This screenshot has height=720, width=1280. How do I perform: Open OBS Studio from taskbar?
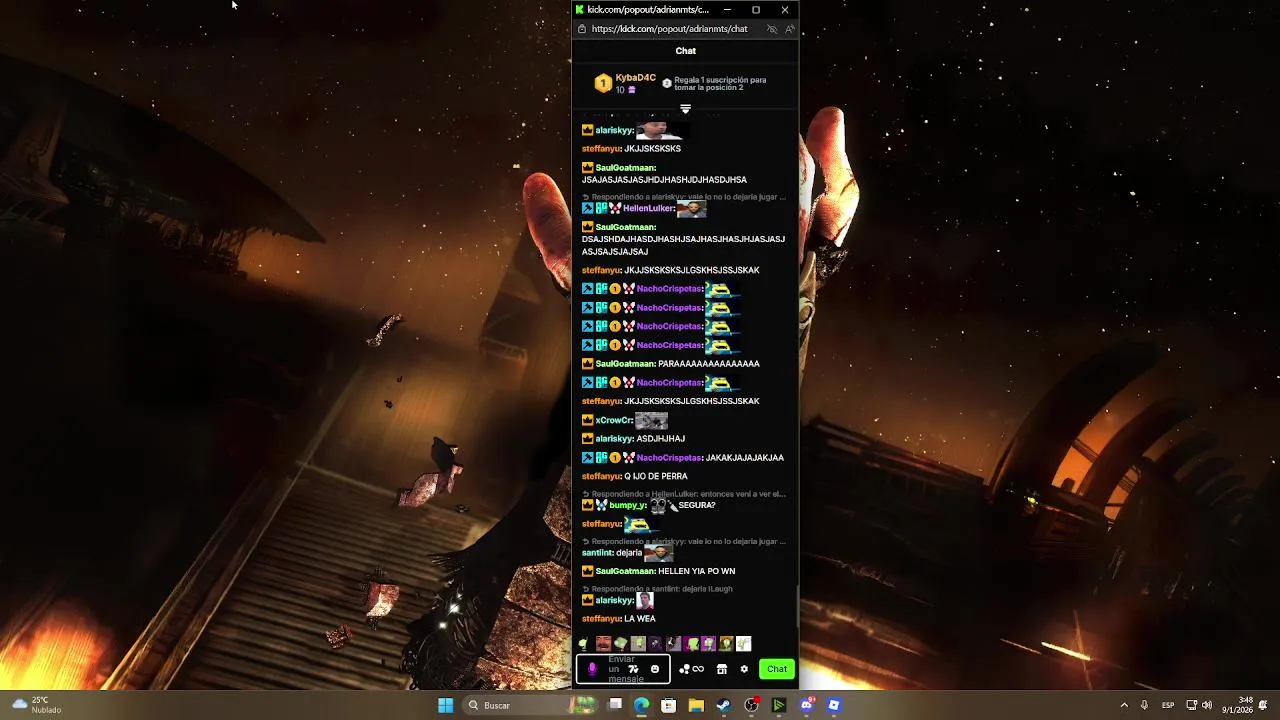click(751, 705)
